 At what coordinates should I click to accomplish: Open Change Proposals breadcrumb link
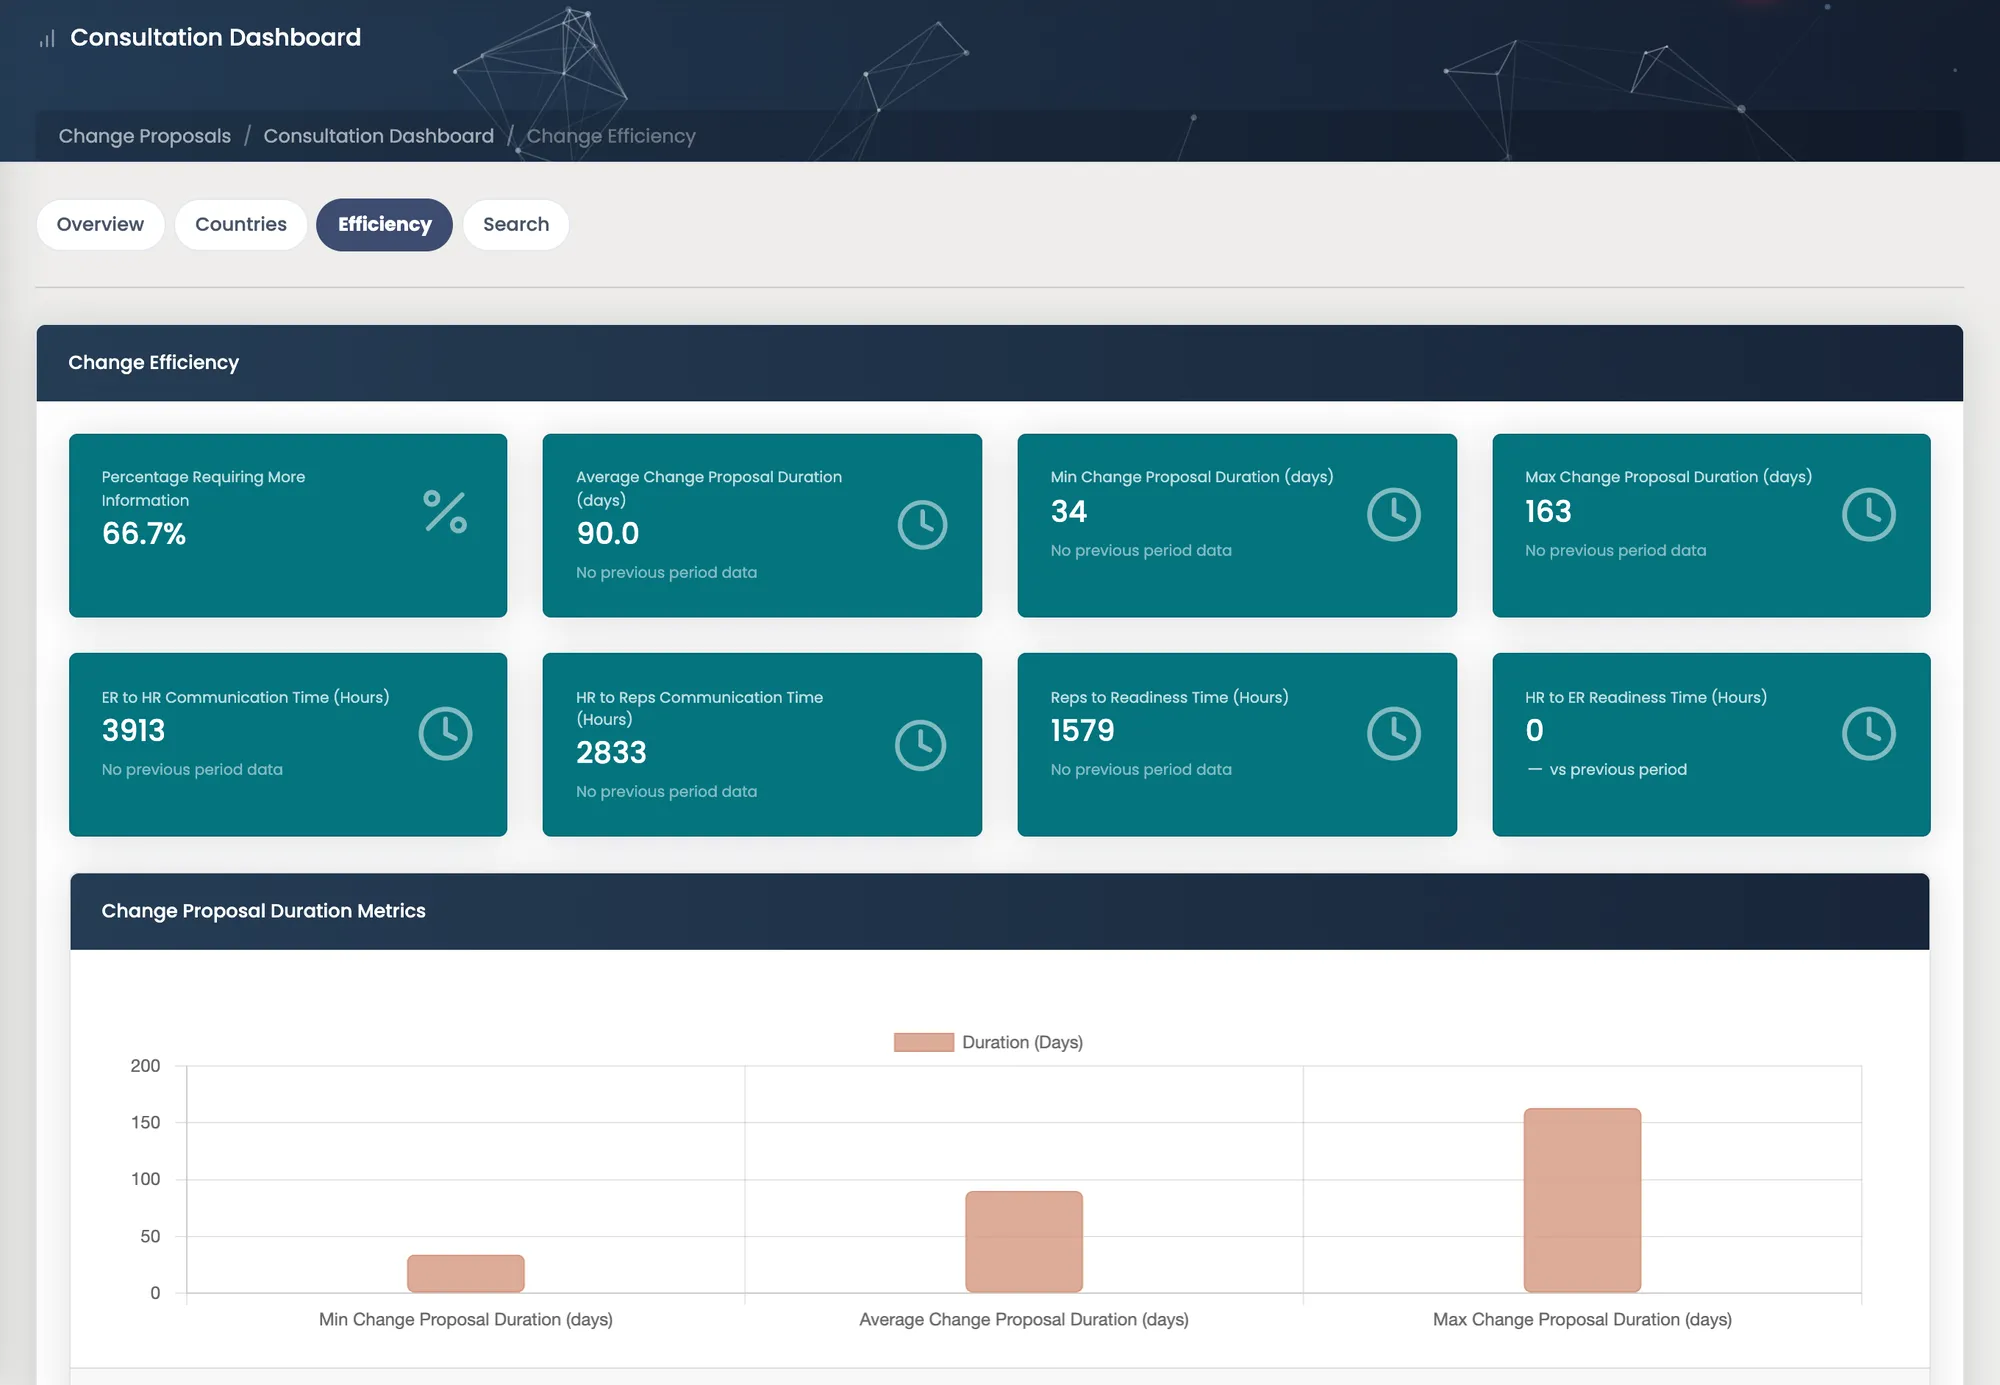[x=144, y=136]
